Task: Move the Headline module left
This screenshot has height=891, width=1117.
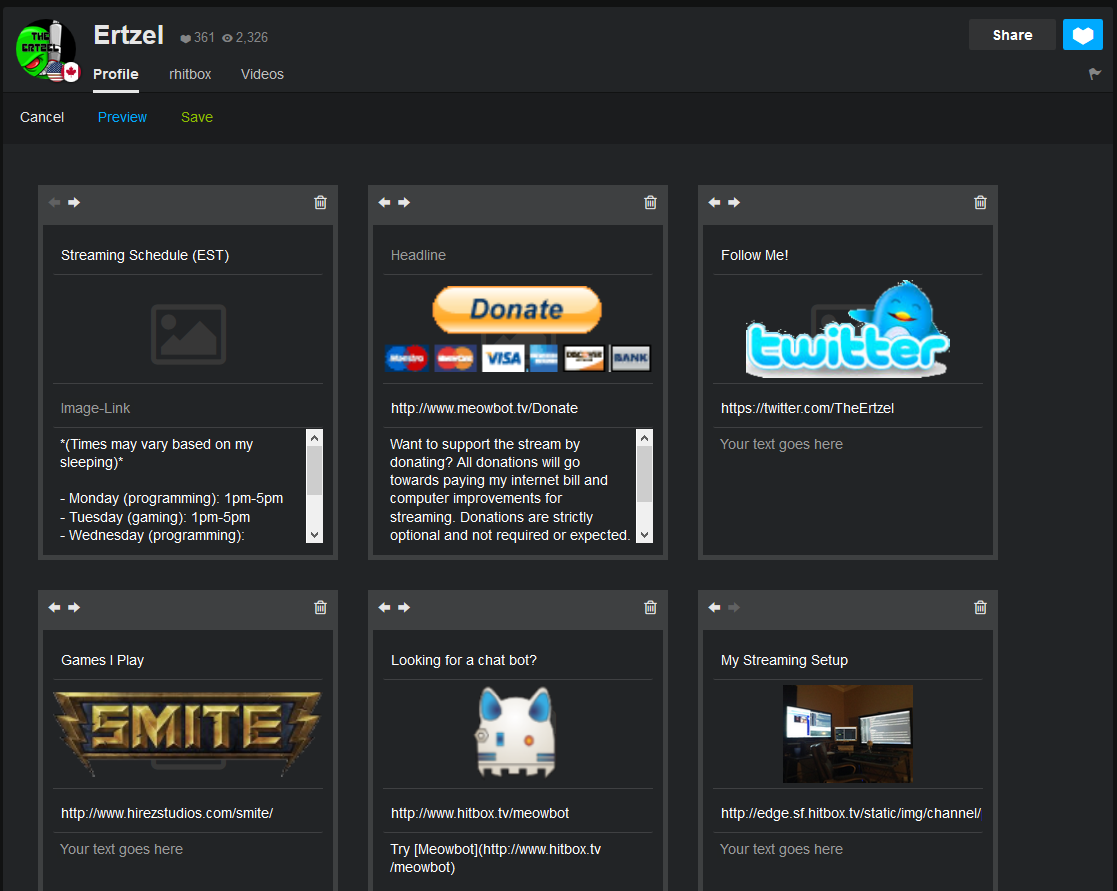Action: 384,202
